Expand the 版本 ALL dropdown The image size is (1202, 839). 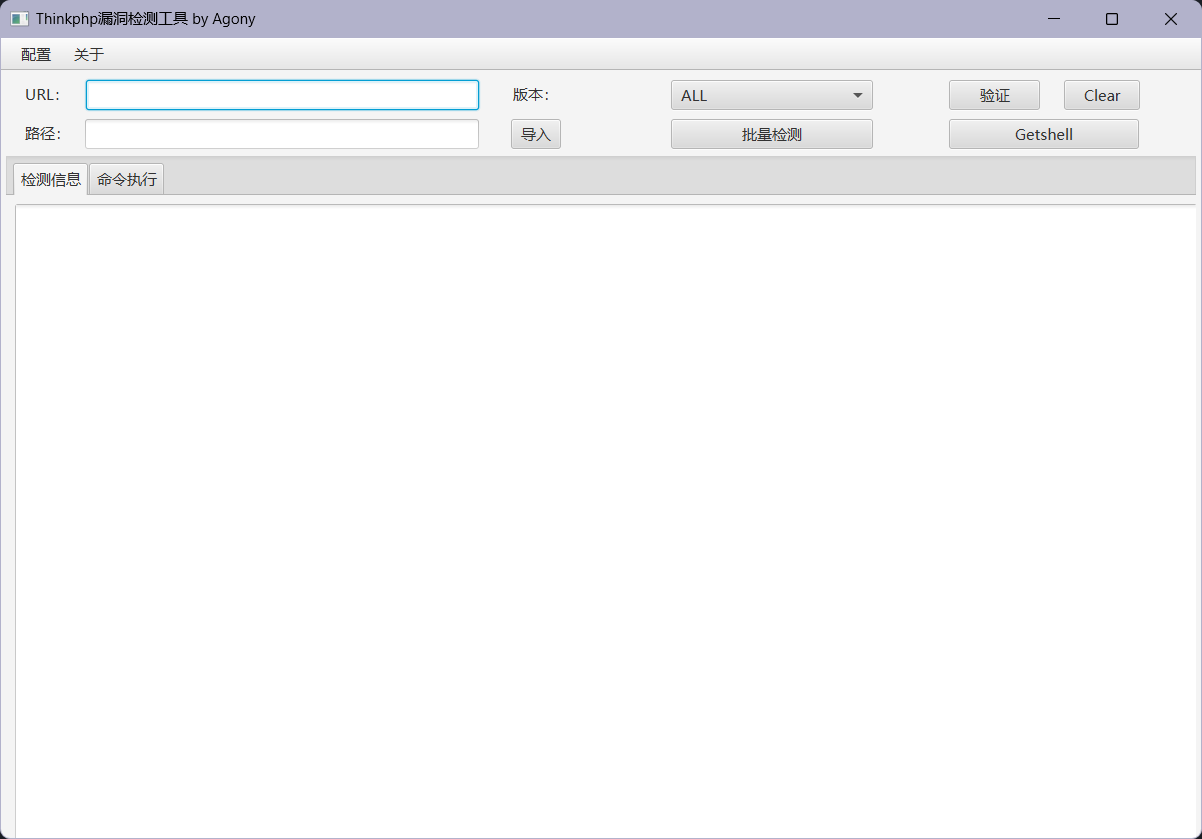[x=772, y=95]
